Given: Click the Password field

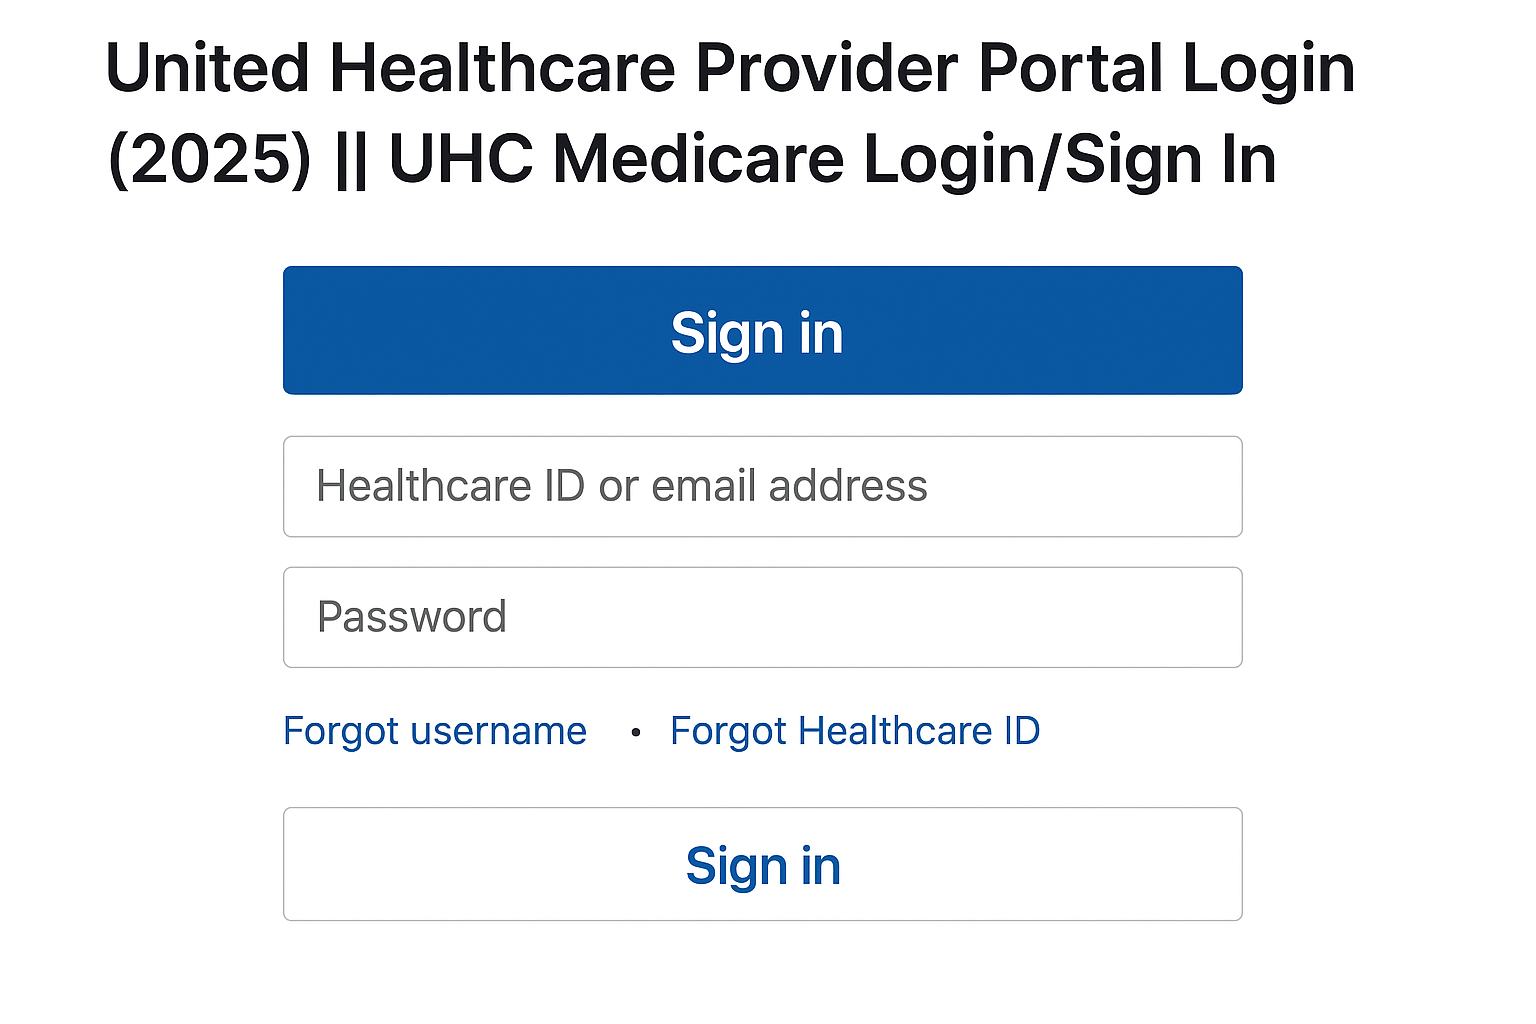Looking at the screenshot, I should coord(762,617).
